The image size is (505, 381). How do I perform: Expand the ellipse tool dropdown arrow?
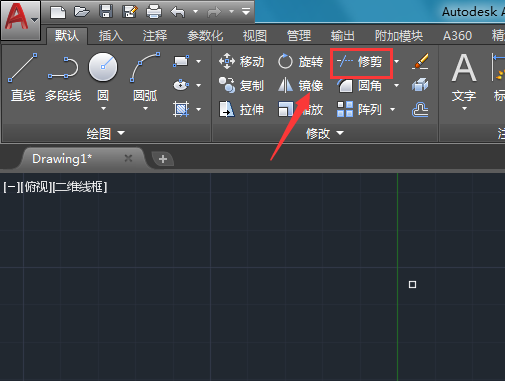(x=199, y=85)
